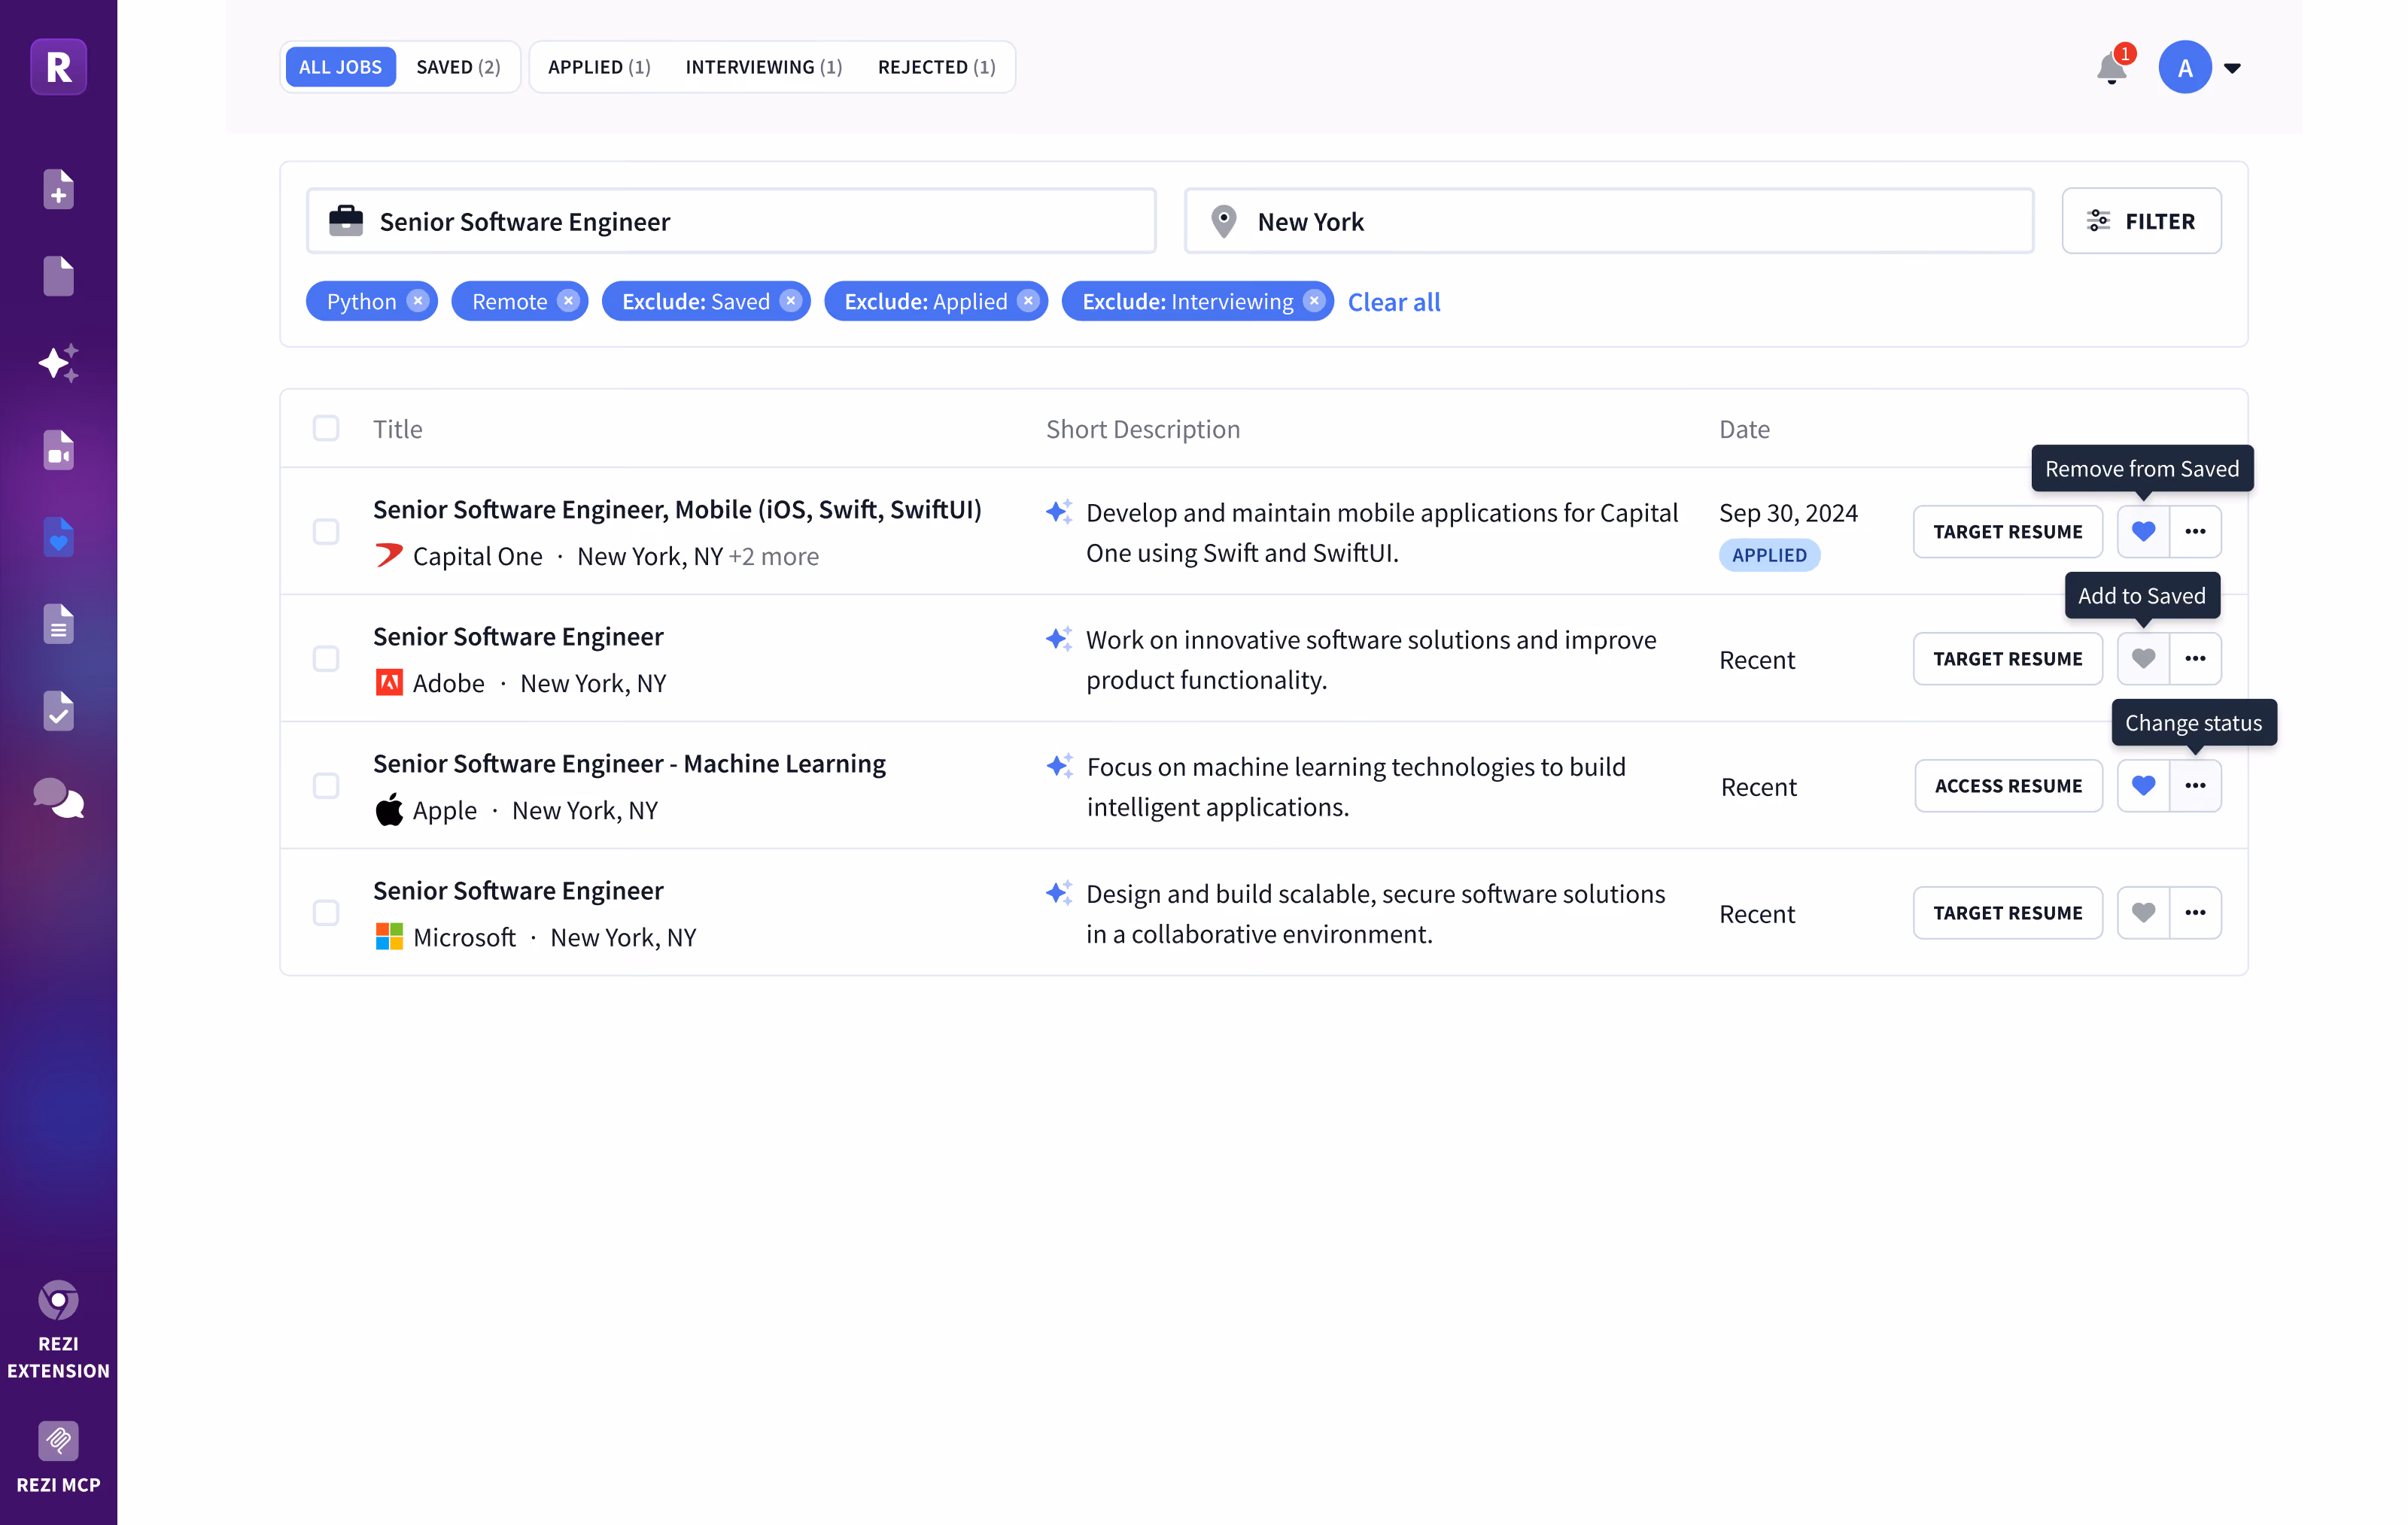Open more options for Adobe job
The height and width of the screenshot is (1525, 2408).
pyautogui.click(x=2195, y=658)
